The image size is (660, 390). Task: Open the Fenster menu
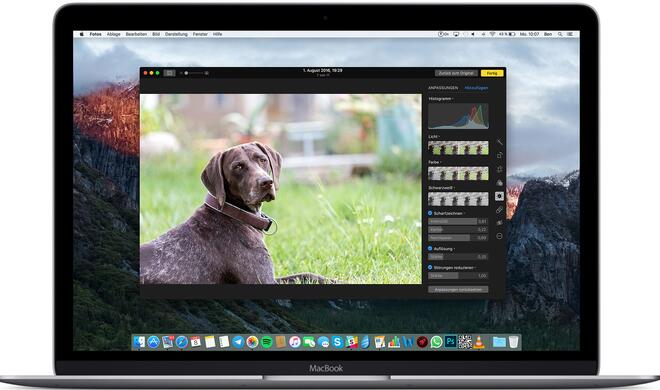tap(200, 34)
